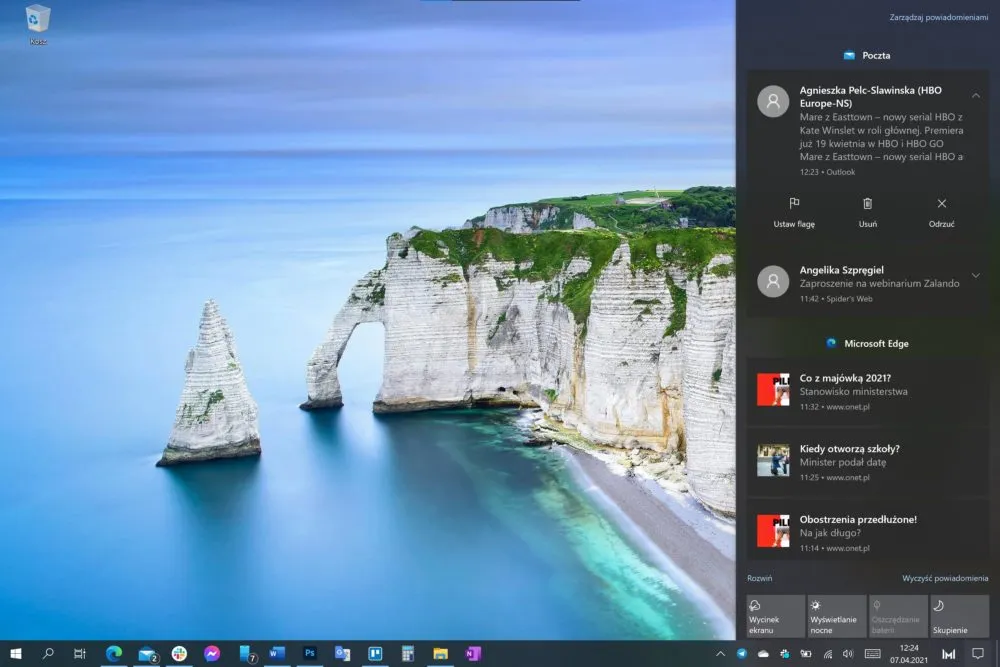Toggle the Skupienie focus assist tile

click(959, 616)
